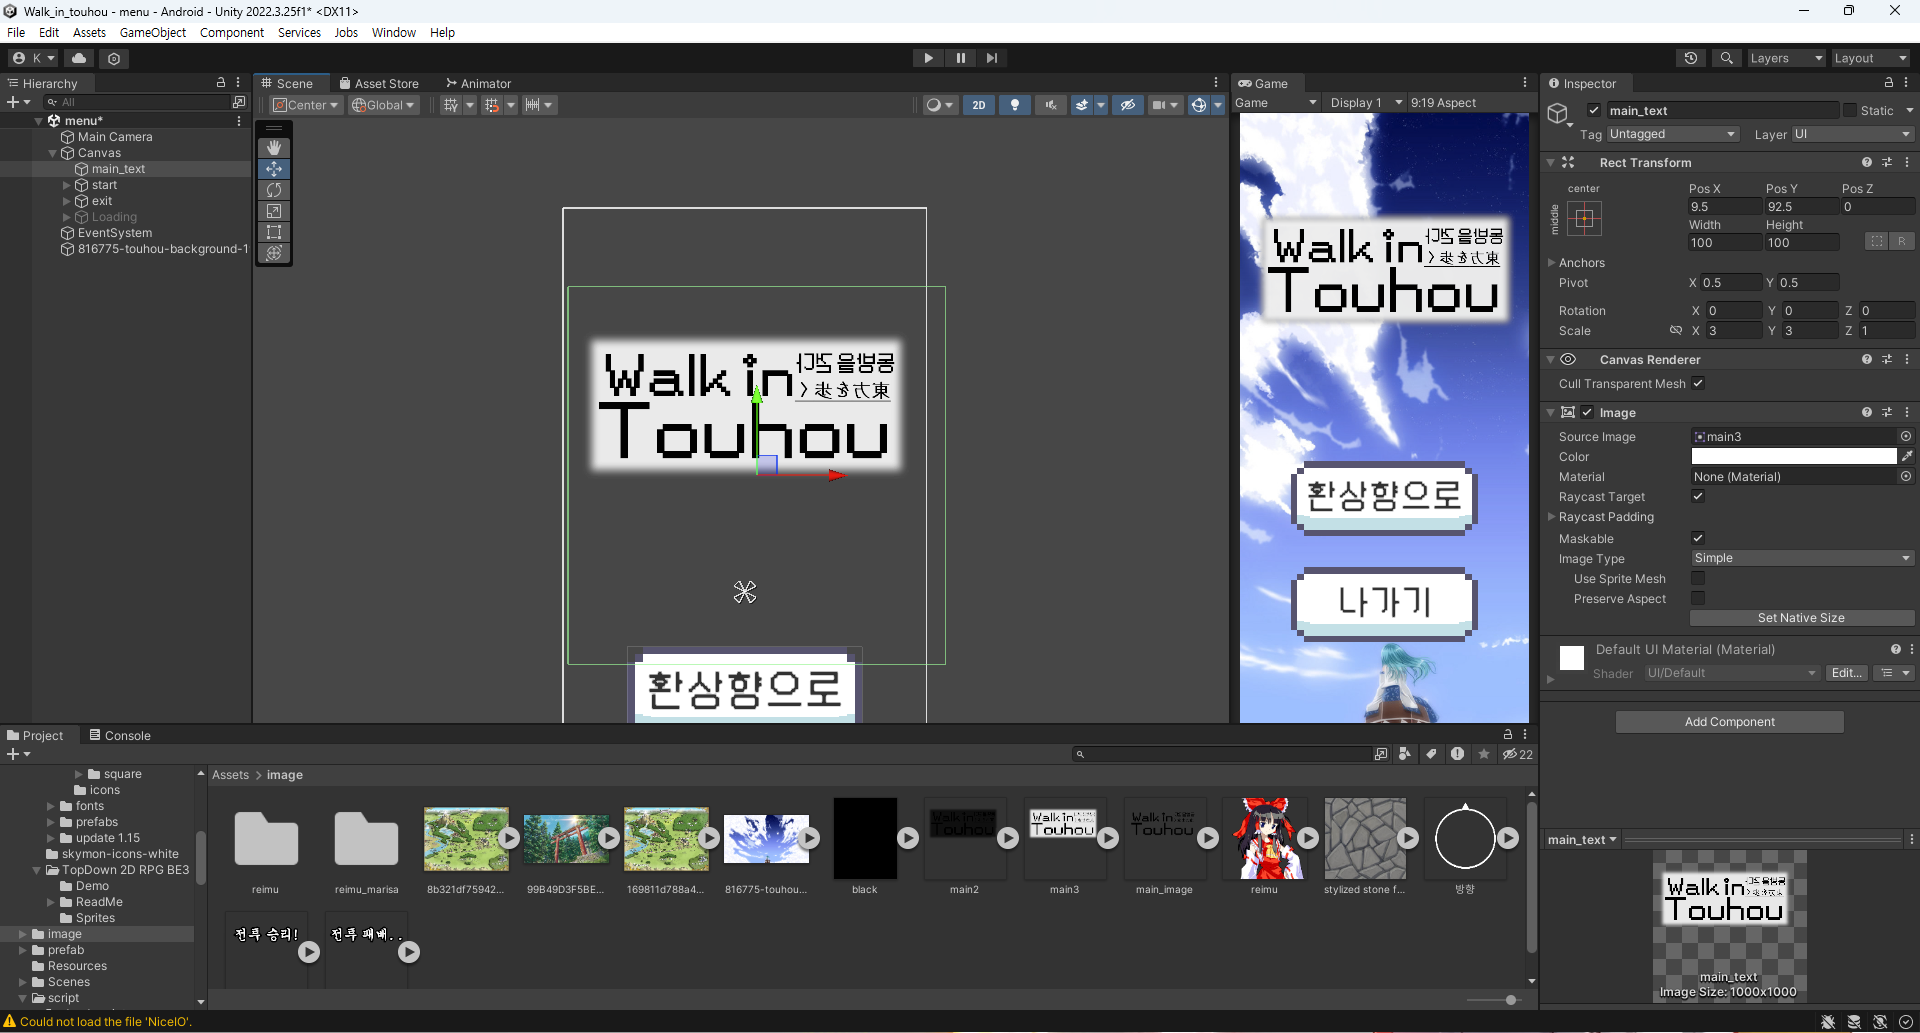Collapse Canvas in Hierarchy

pos(53,153)
